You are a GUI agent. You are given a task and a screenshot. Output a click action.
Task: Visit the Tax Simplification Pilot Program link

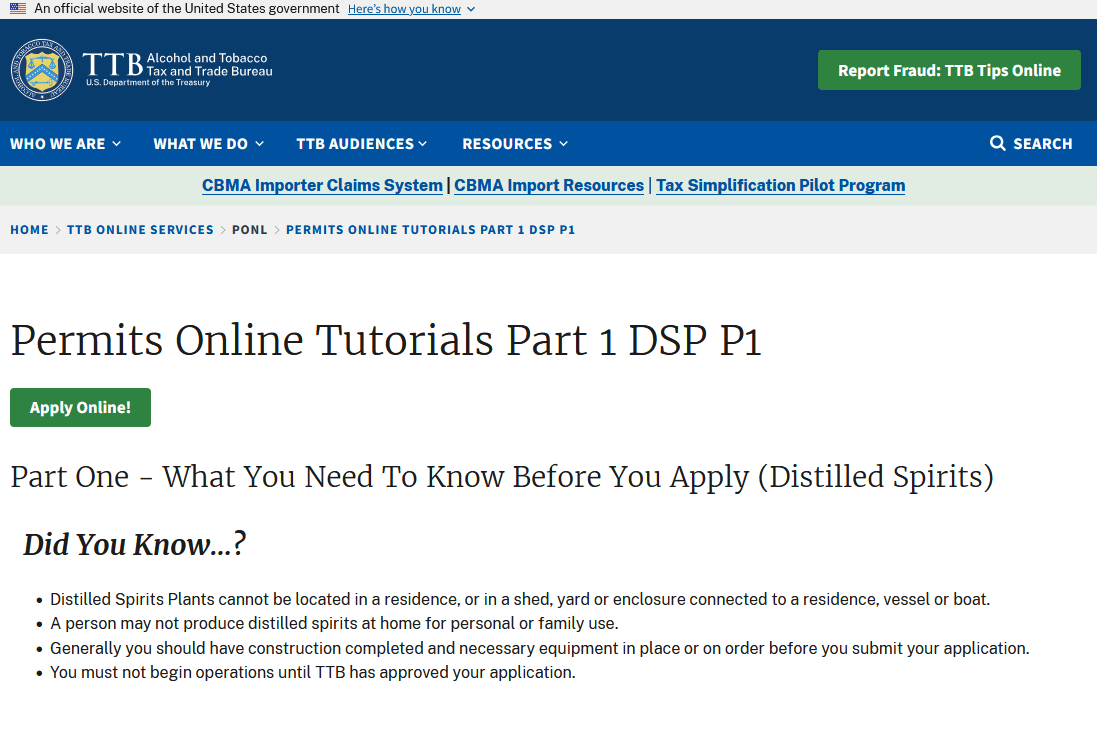pyautogui.click(x=780, y=186)
